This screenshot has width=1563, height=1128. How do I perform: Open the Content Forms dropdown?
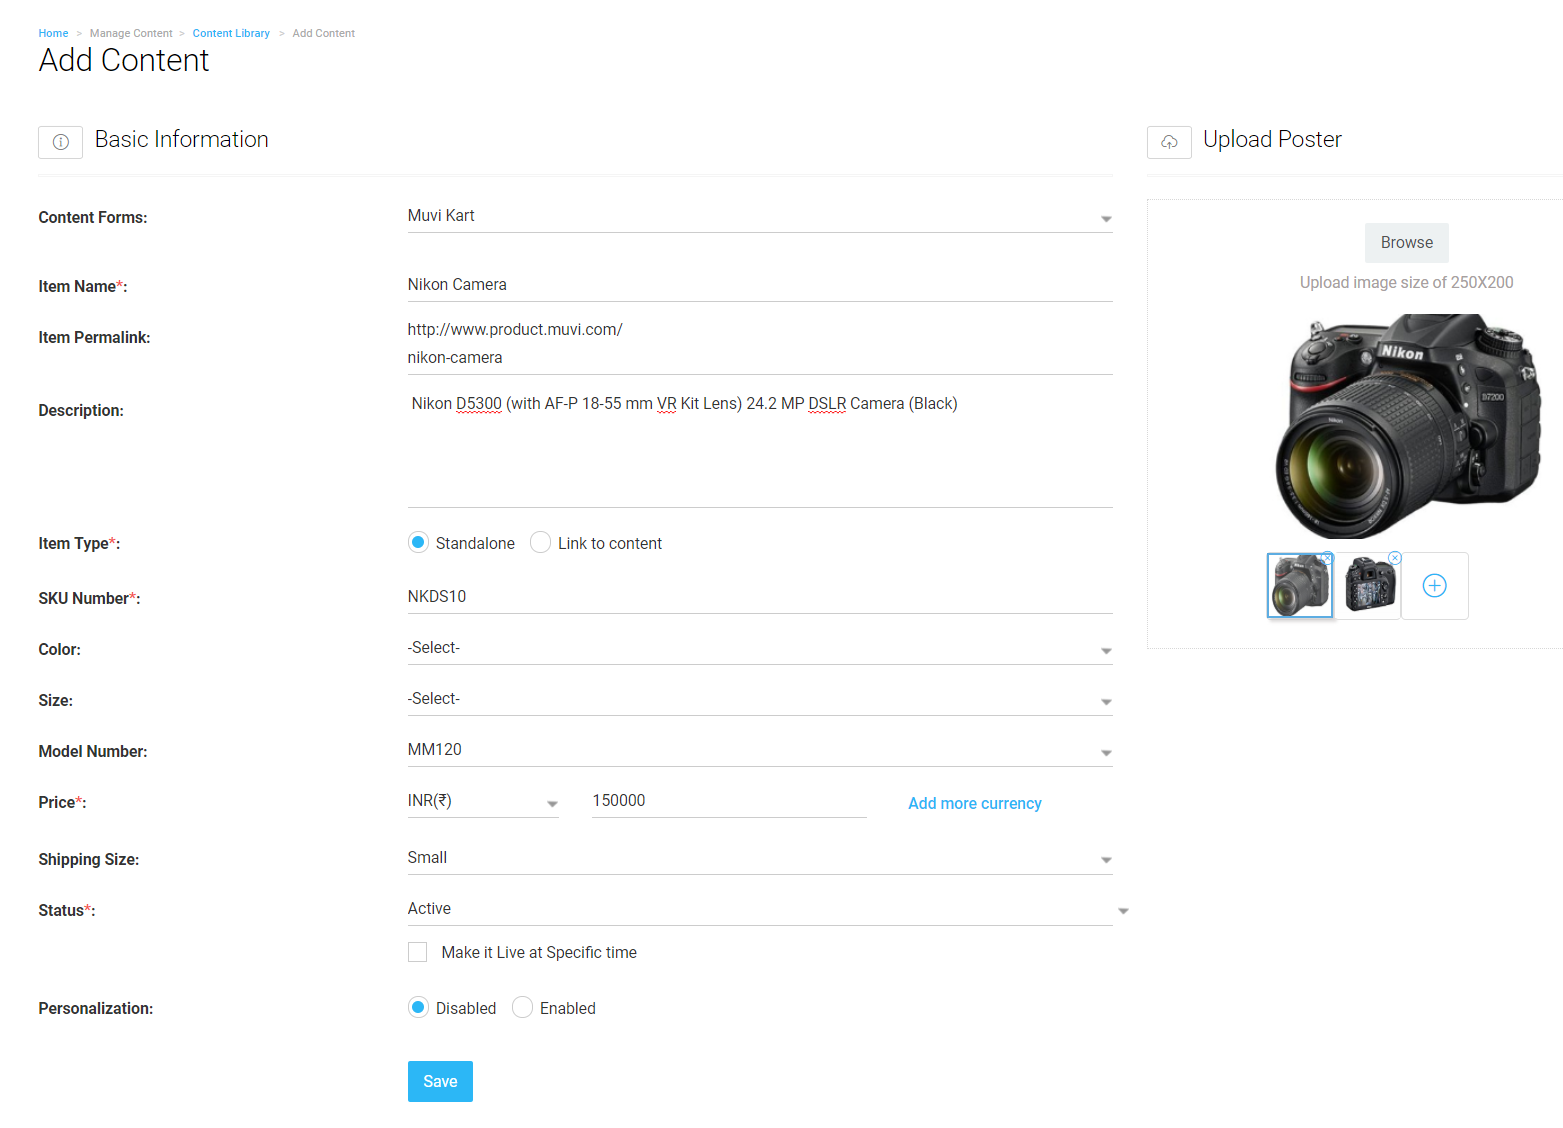tap(760, 216)
